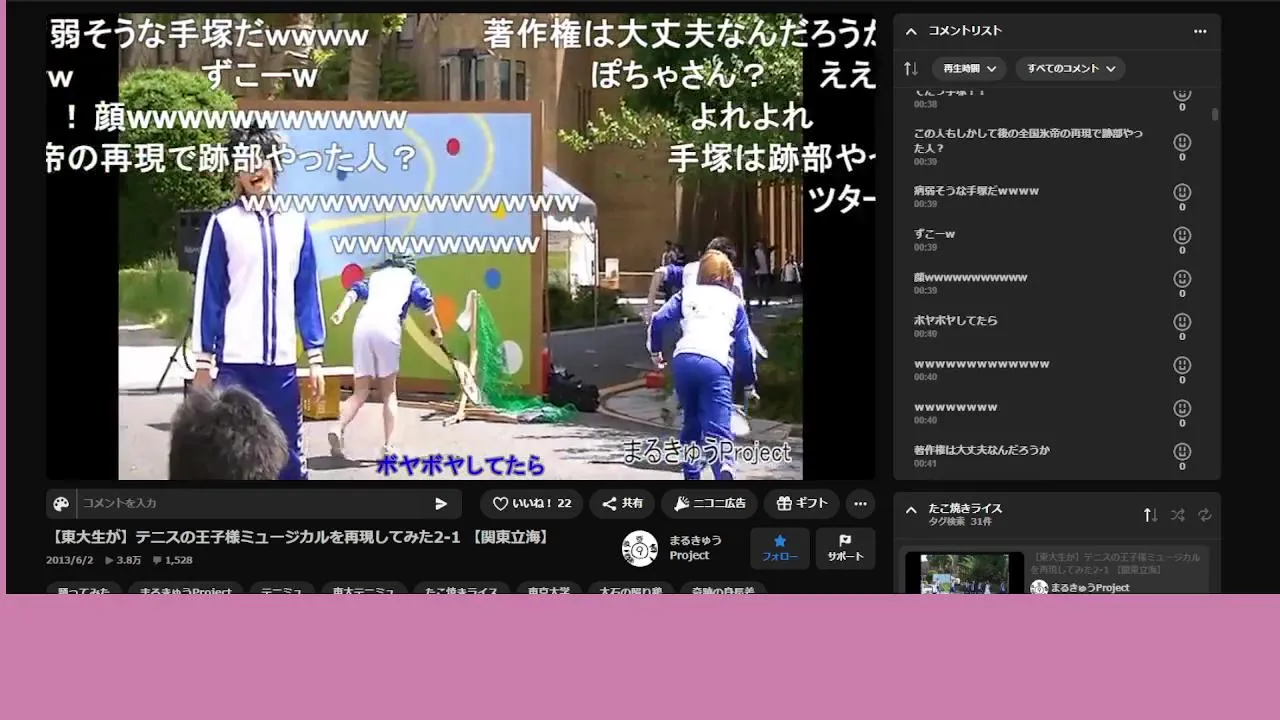Open playlist item title テニスの王子様ミュージカル
The image size is (1280, 720).
point(1115,562)
